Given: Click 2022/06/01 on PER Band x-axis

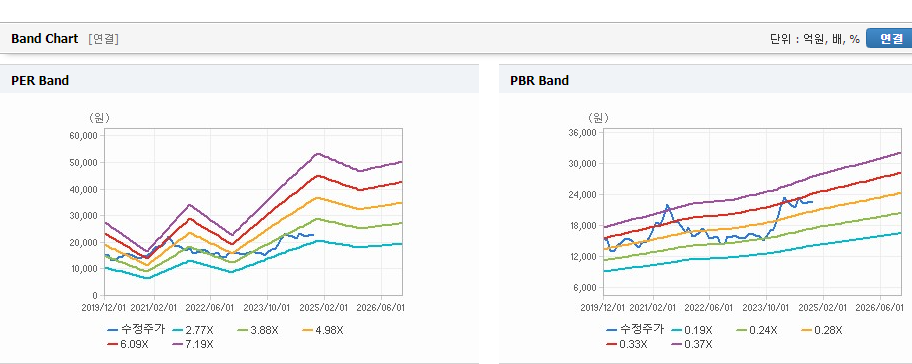Looking at the screenshot, I should pyautogui.click(x=211, y=307).
